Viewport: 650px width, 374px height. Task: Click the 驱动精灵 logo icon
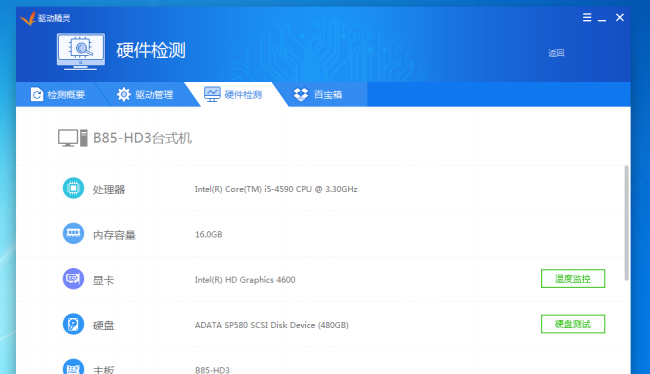[x=28, y=18]
